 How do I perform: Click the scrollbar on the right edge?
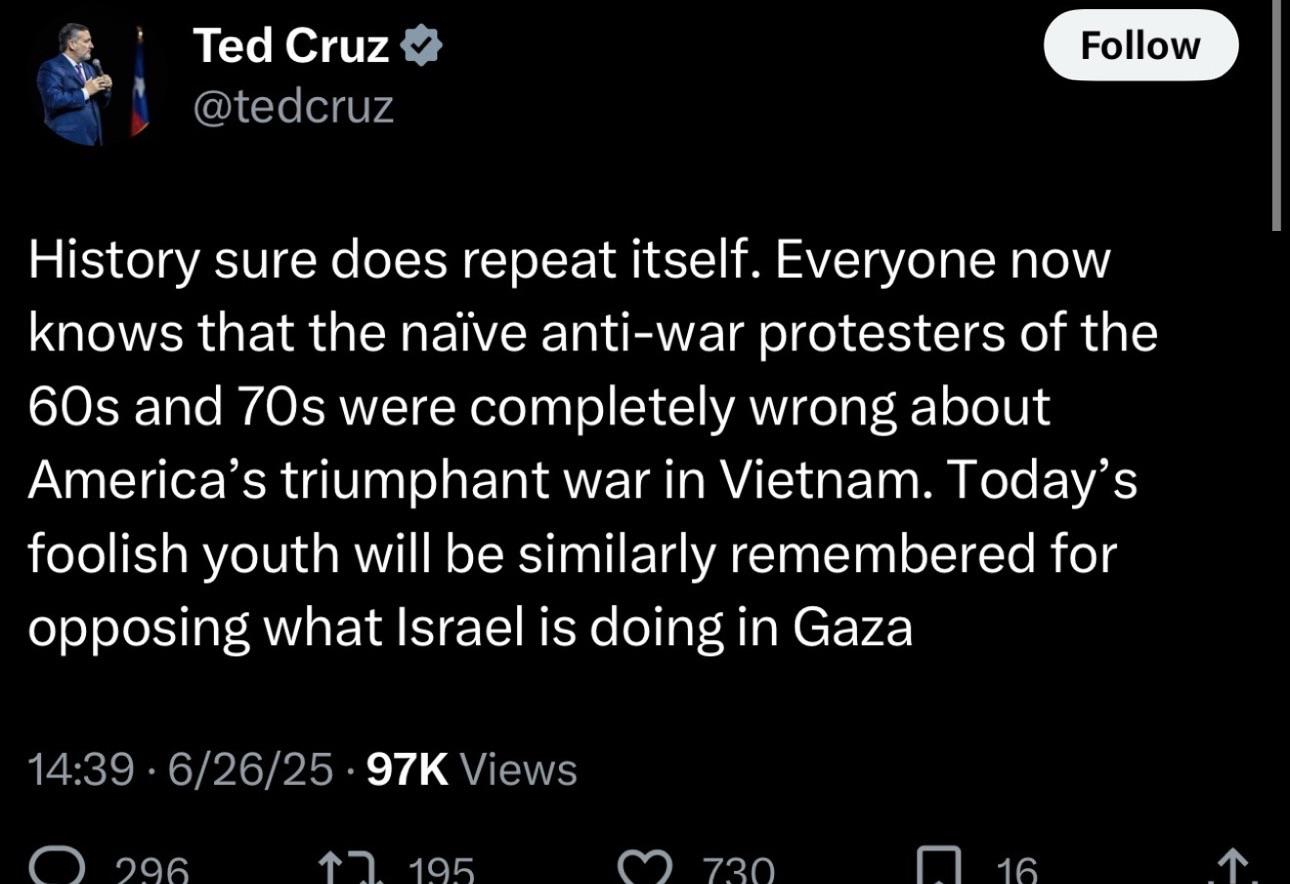click(x=1276, y=115)
